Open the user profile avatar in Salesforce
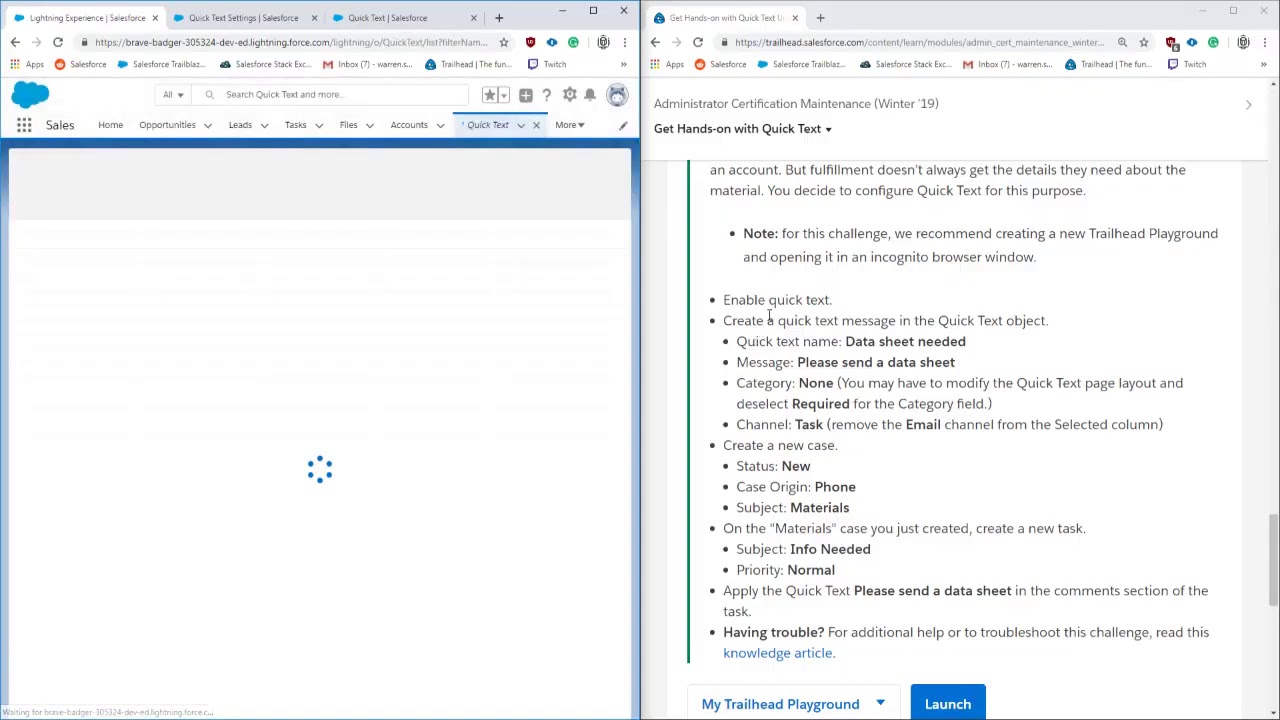Viewport: 1280px width, 720px height. tap(617, 95)
